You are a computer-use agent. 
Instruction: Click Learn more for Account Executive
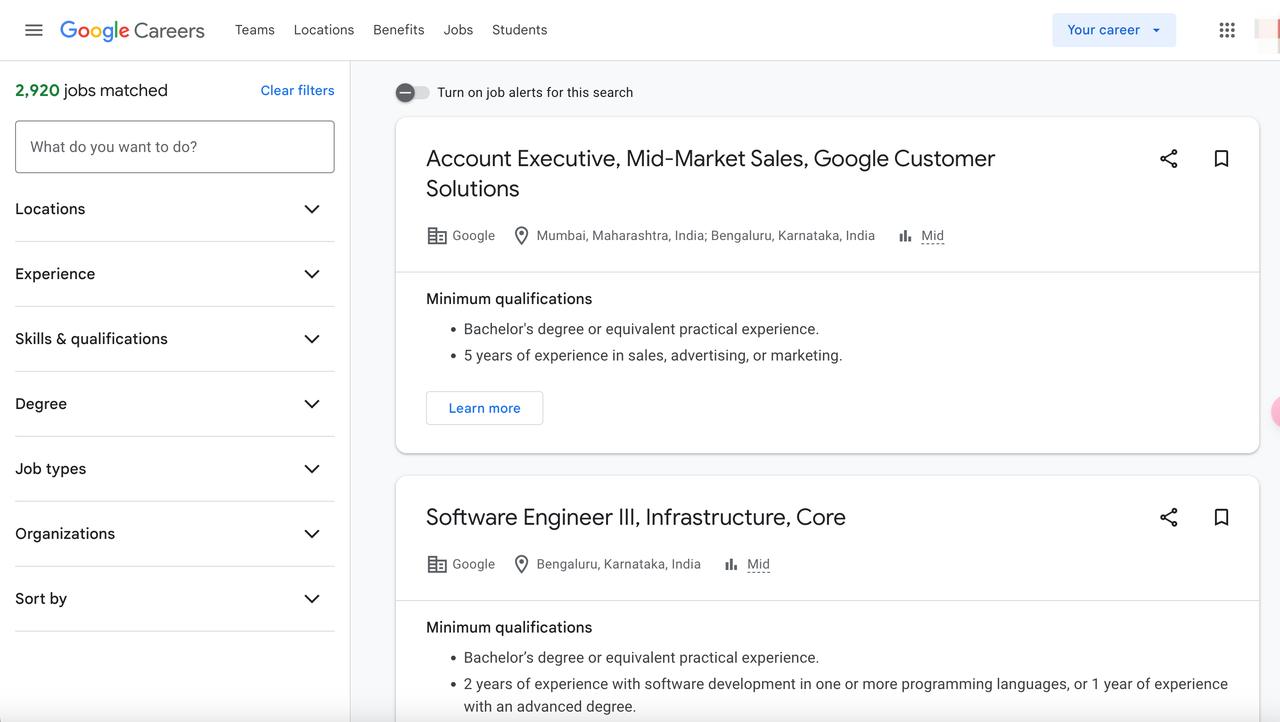click(x=484, y=408)
